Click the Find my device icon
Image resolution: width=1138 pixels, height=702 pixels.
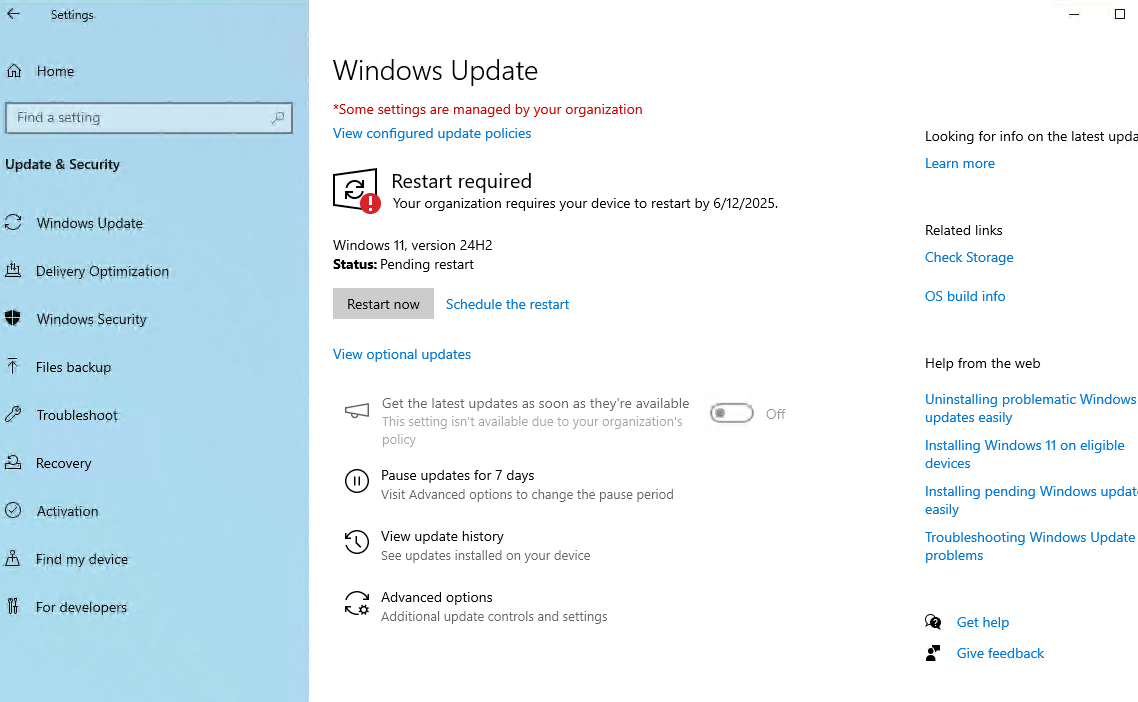point(12,558)
